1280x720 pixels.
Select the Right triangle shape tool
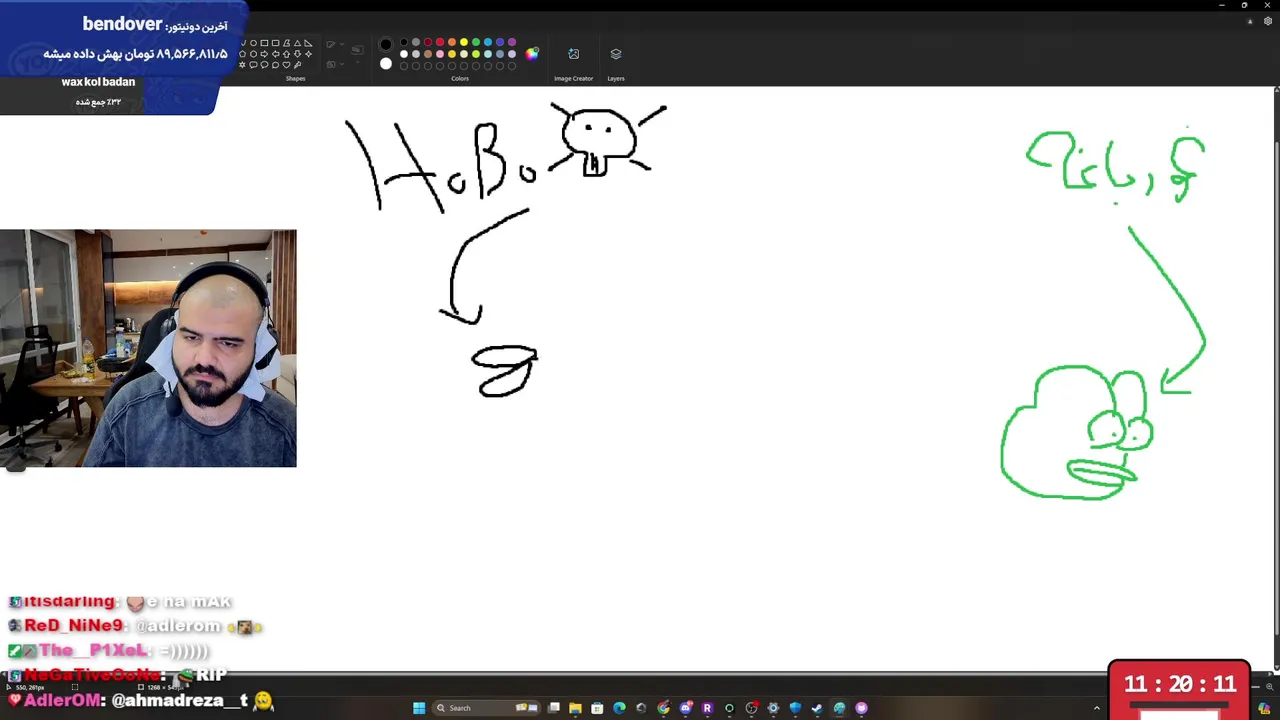308,43
